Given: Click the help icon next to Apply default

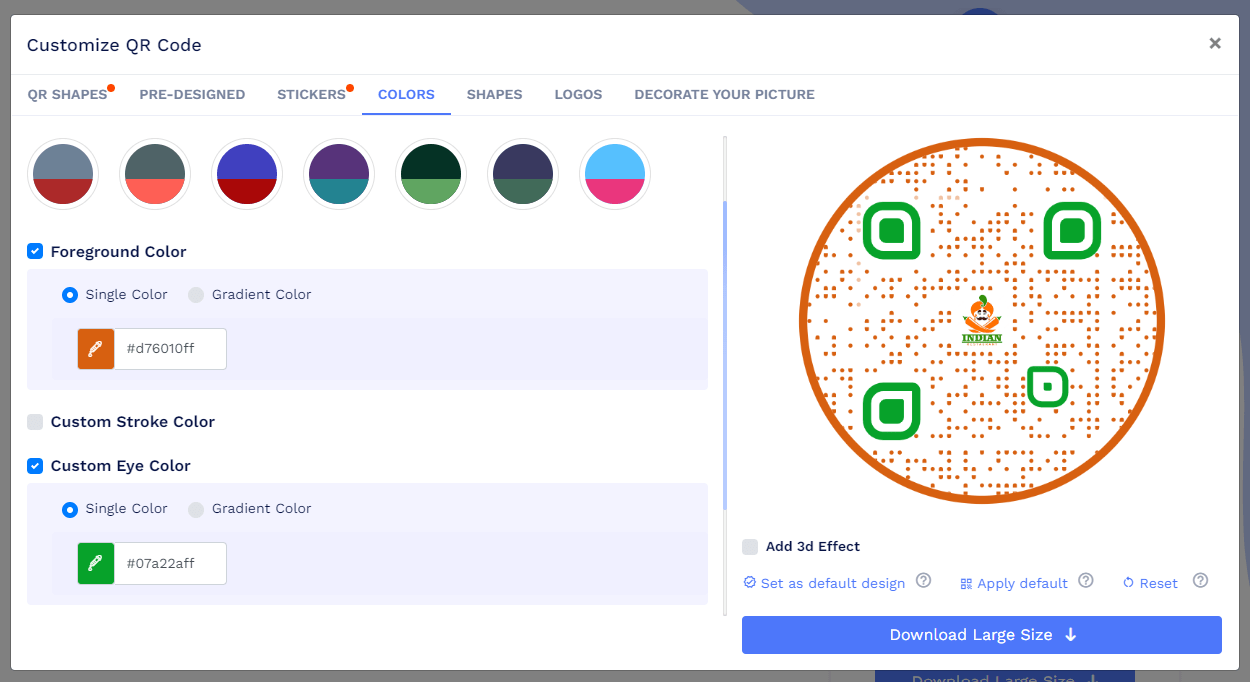Looking at the screenshot, I should click(1086, 580).
